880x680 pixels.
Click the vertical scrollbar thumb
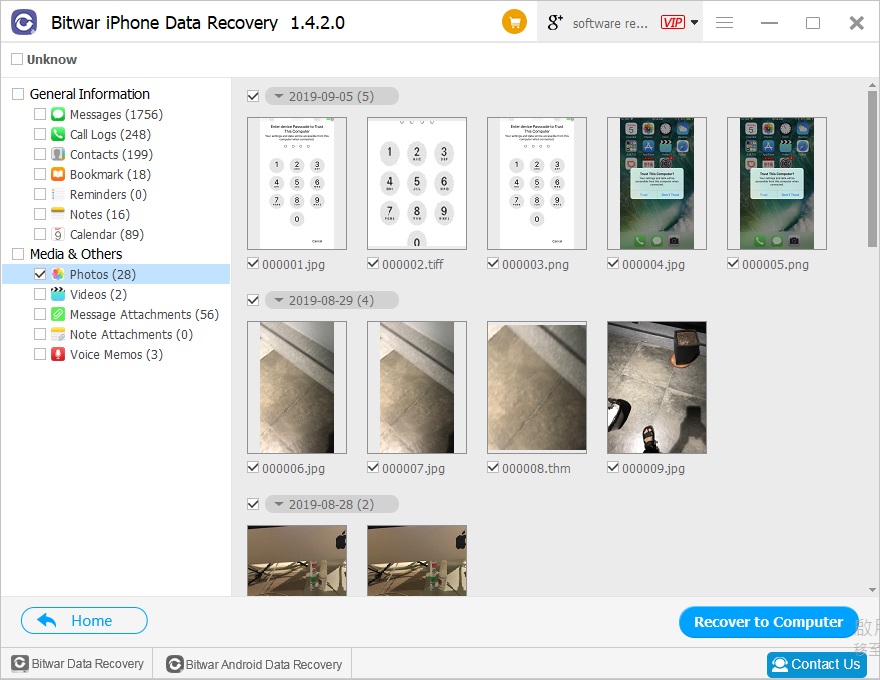click(872, 168)
